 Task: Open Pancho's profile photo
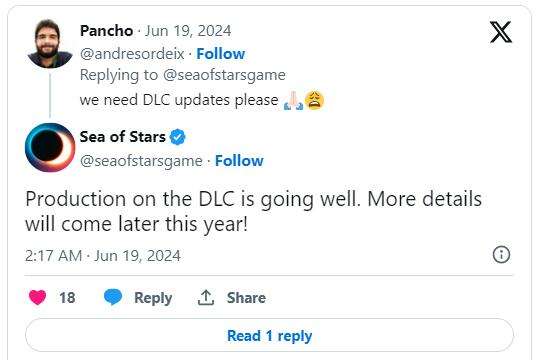(x=50, y=44)
